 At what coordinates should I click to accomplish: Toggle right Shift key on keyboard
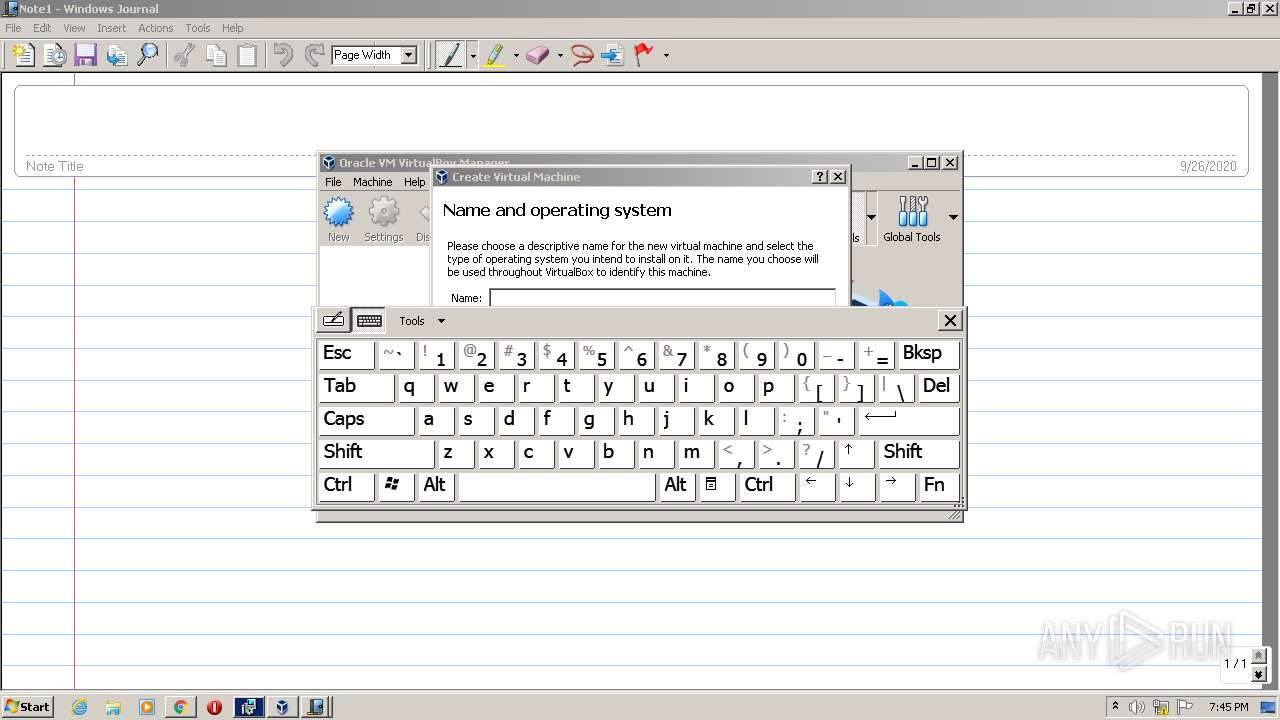click(919, 453)
